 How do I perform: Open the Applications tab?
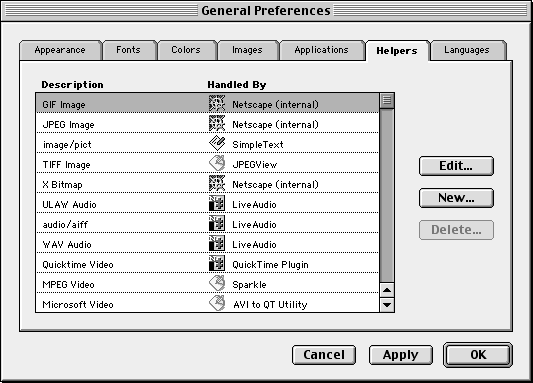322,50
